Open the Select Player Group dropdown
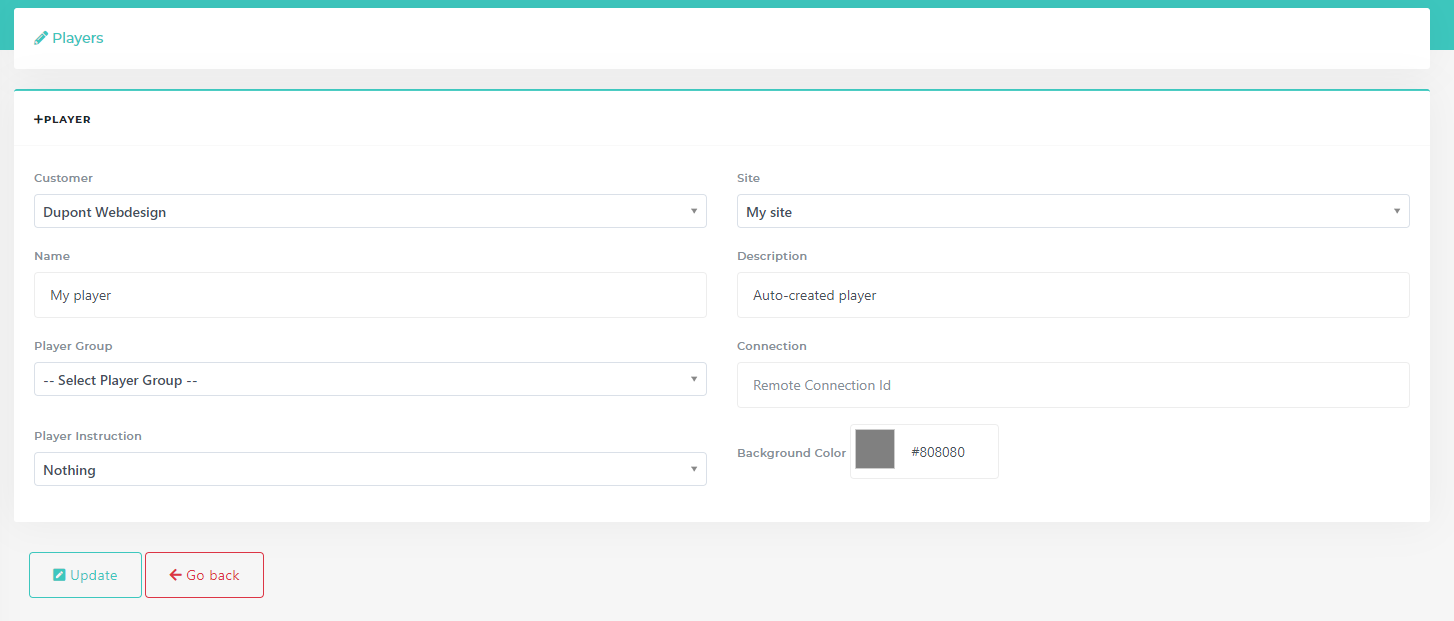The width and height of the screenshot is (1454, 621). [x=370, y=379]
